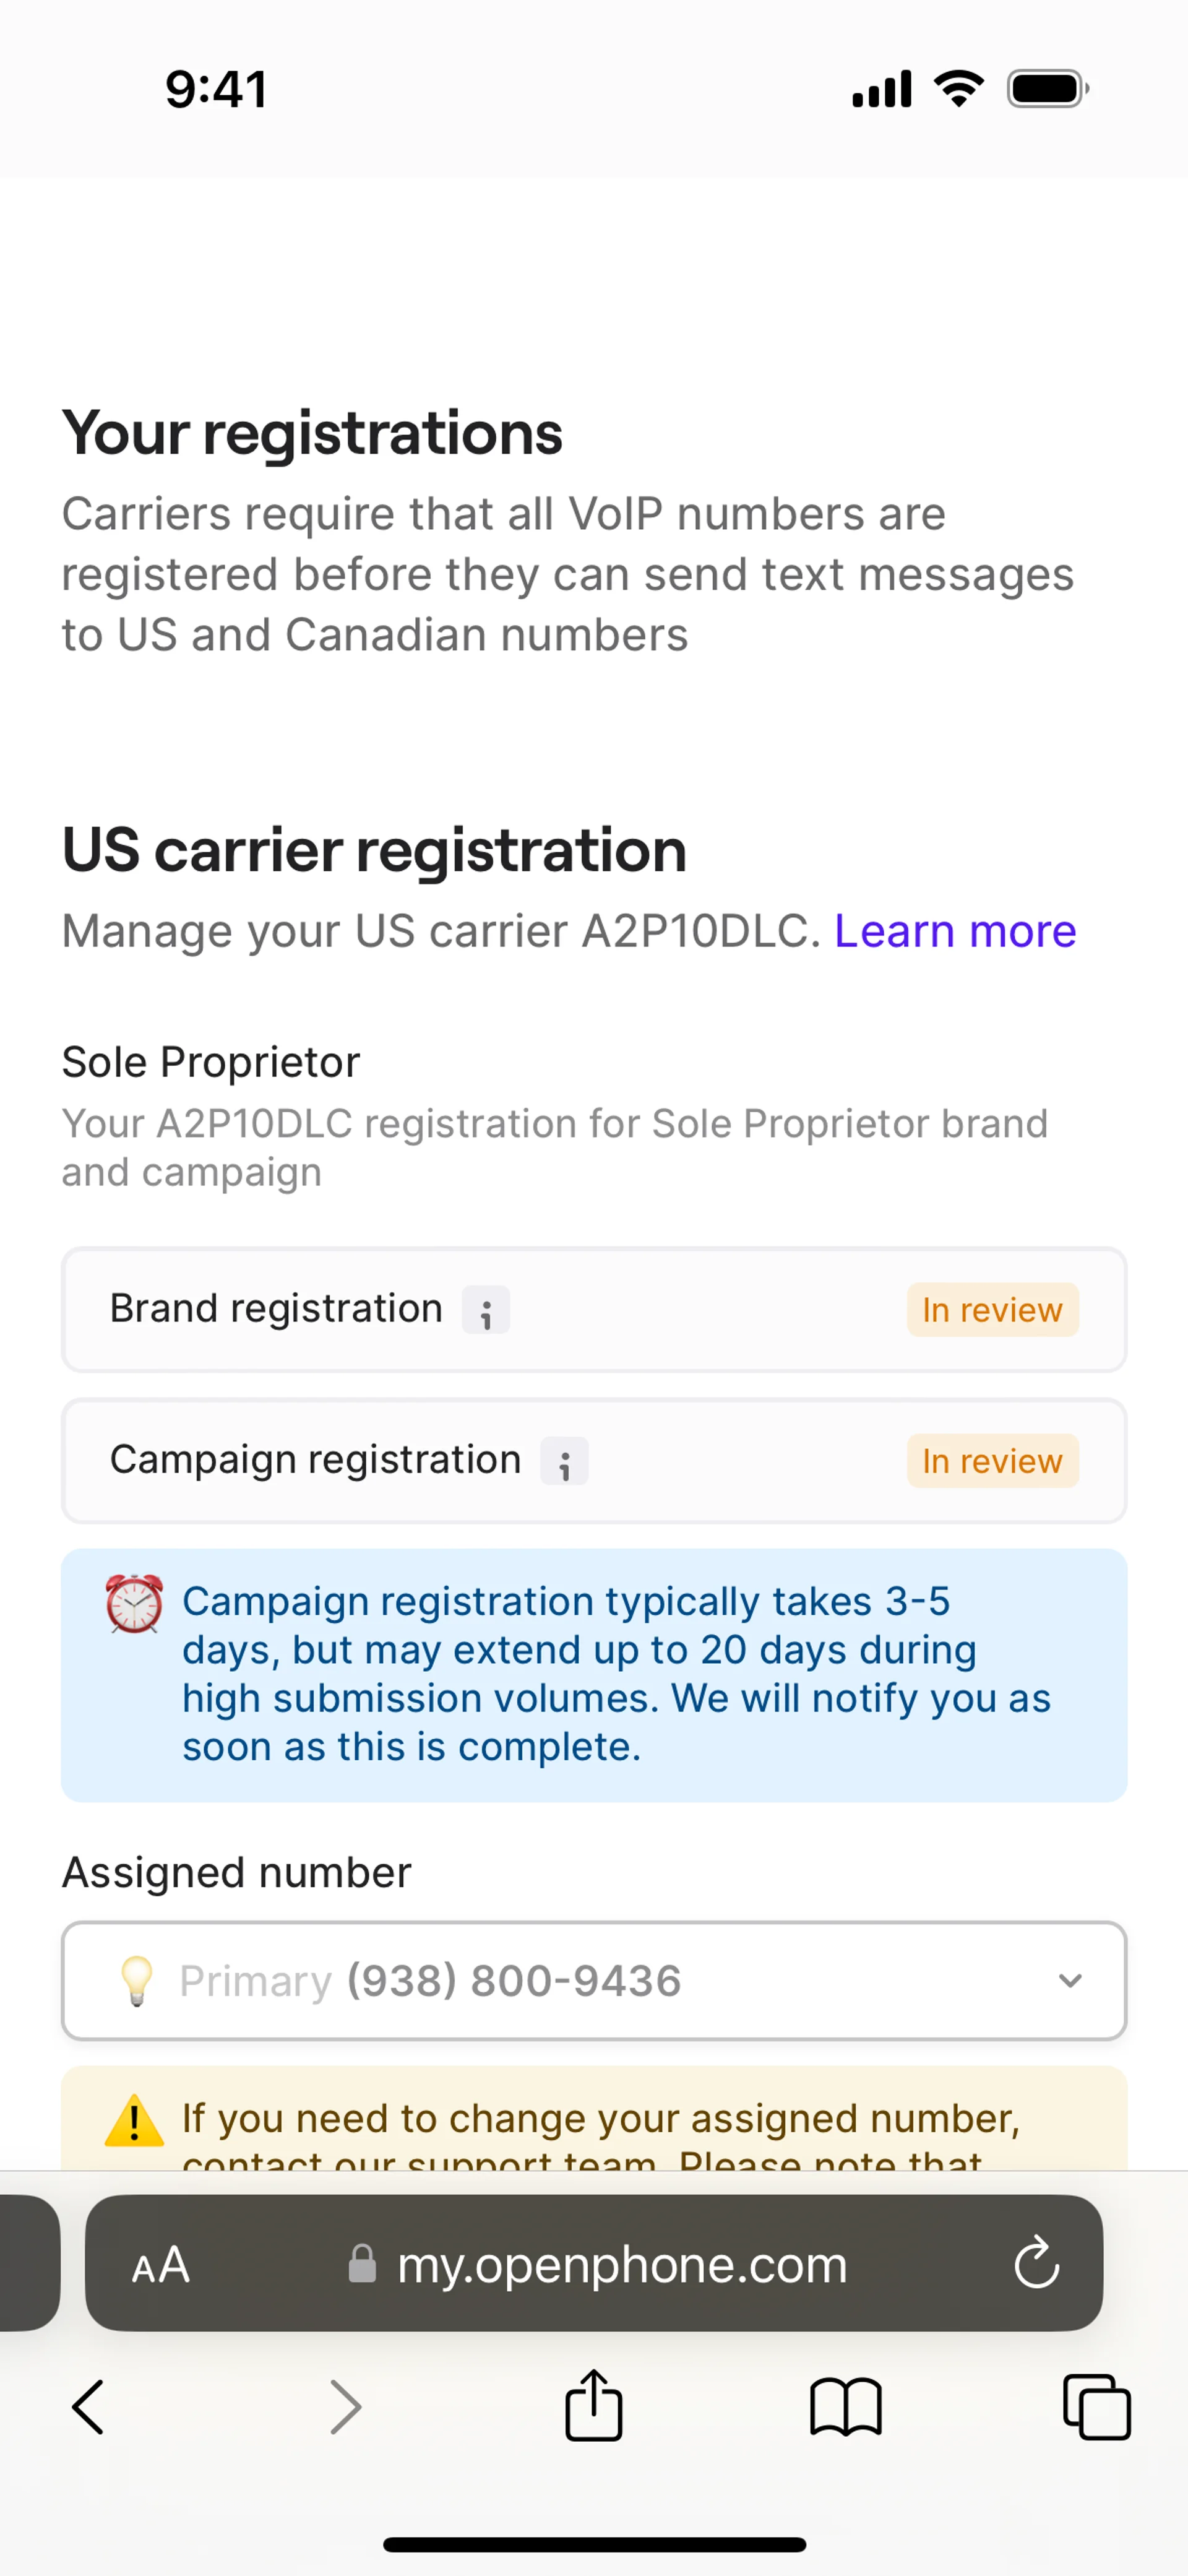Open the Safari tabs overview icon

[1096, 2407]
